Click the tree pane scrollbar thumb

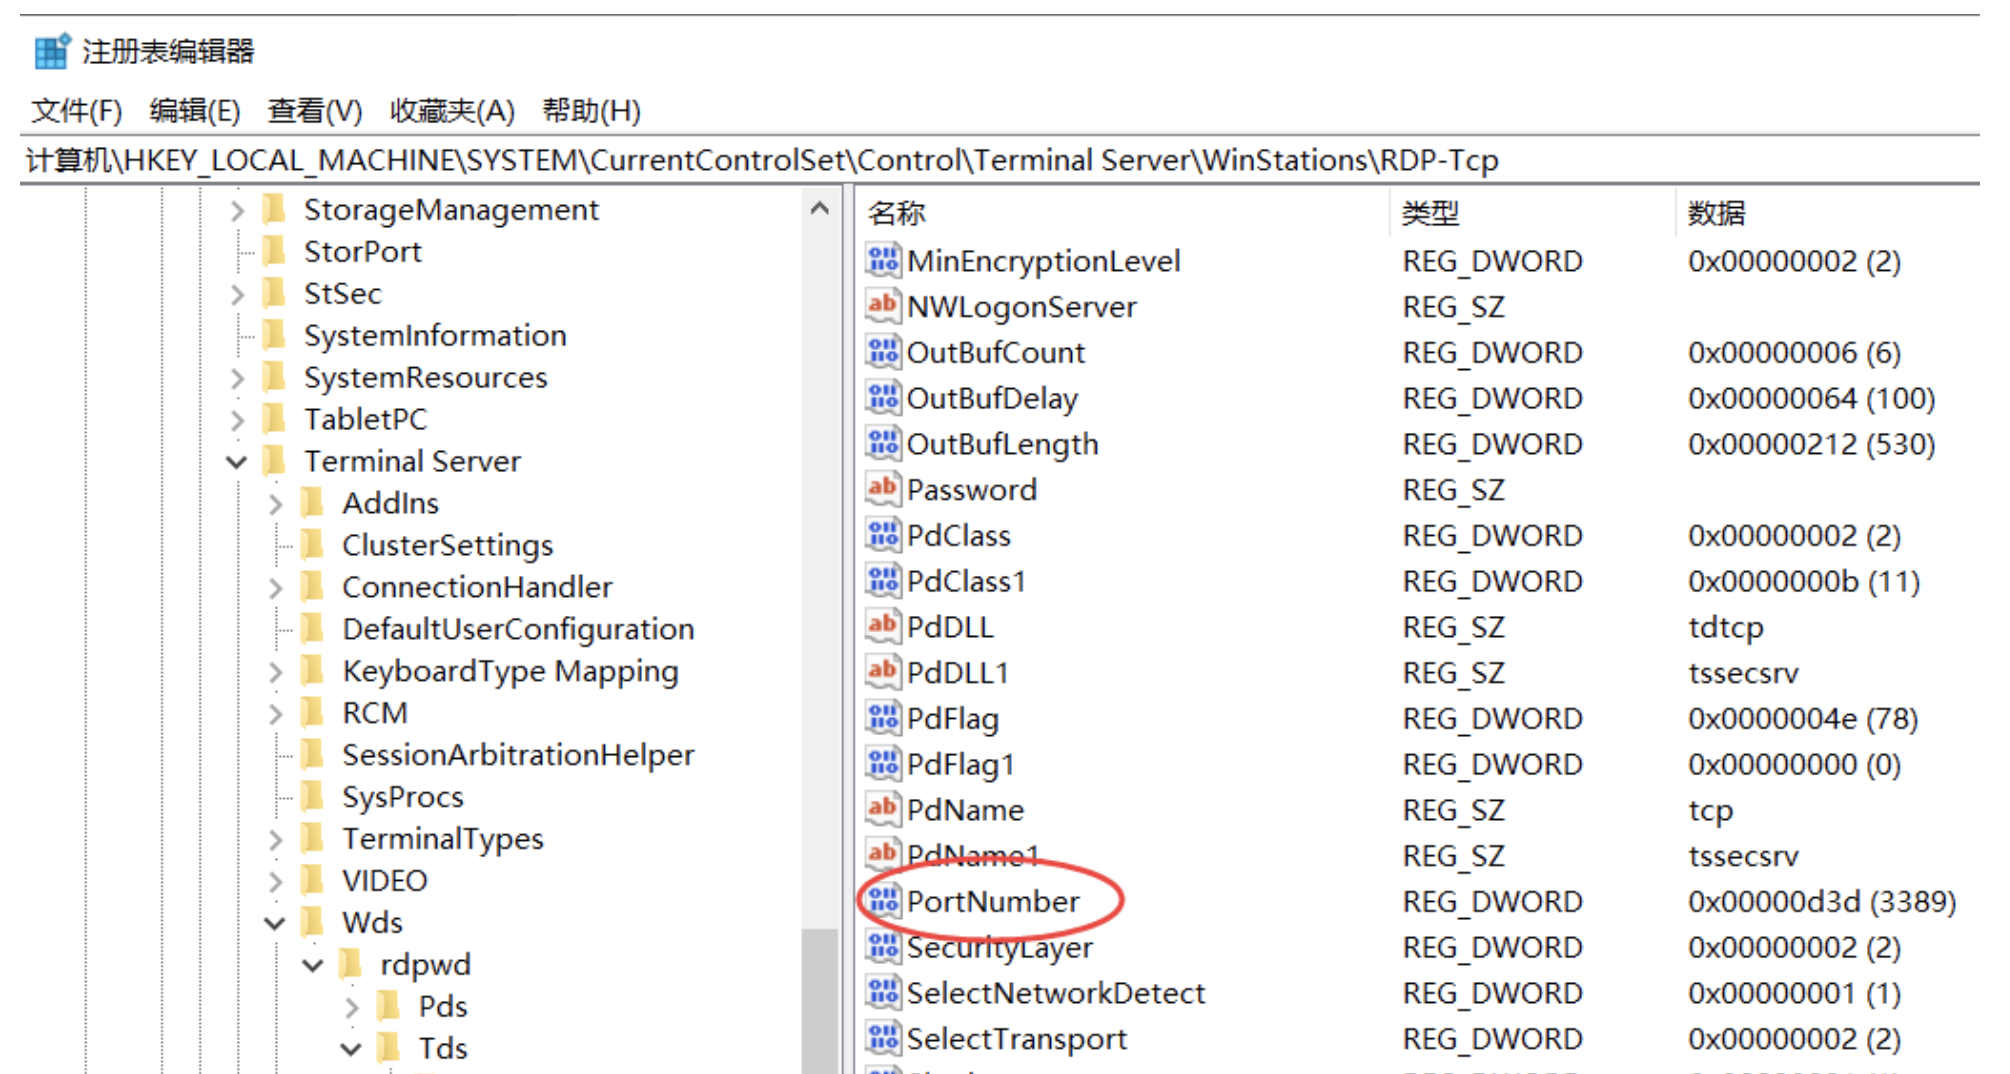(x=820, y=1000)
